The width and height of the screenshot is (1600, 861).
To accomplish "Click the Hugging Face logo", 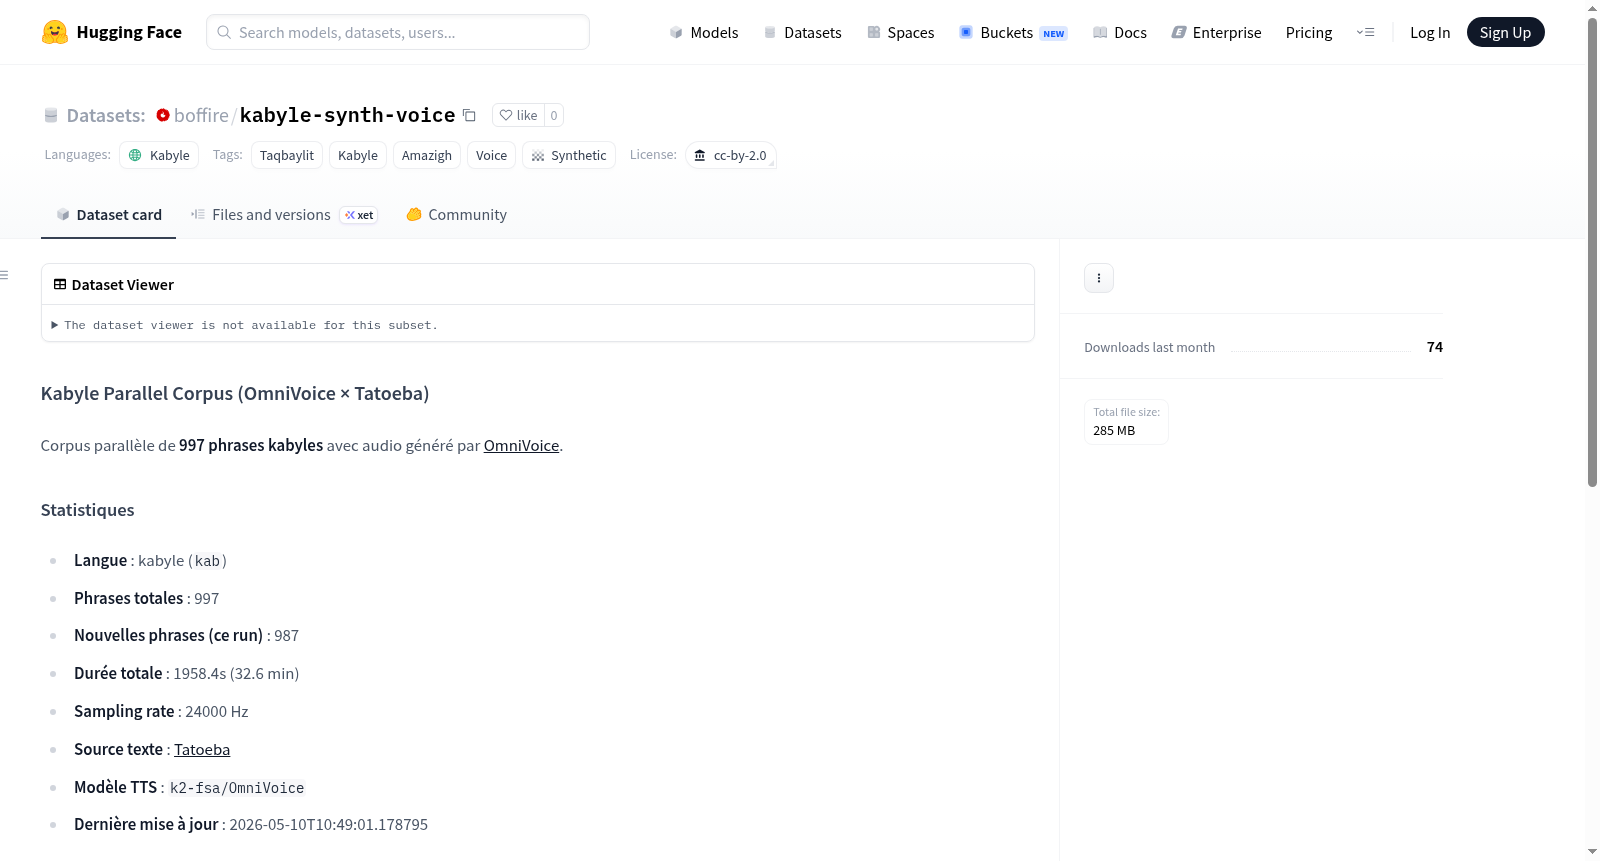I will [x=111, y=32].
